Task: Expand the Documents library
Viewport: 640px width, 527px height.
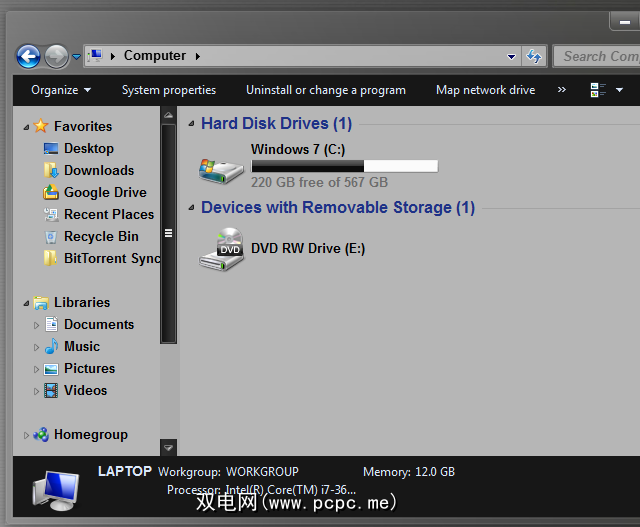Action: pos(36,325)
